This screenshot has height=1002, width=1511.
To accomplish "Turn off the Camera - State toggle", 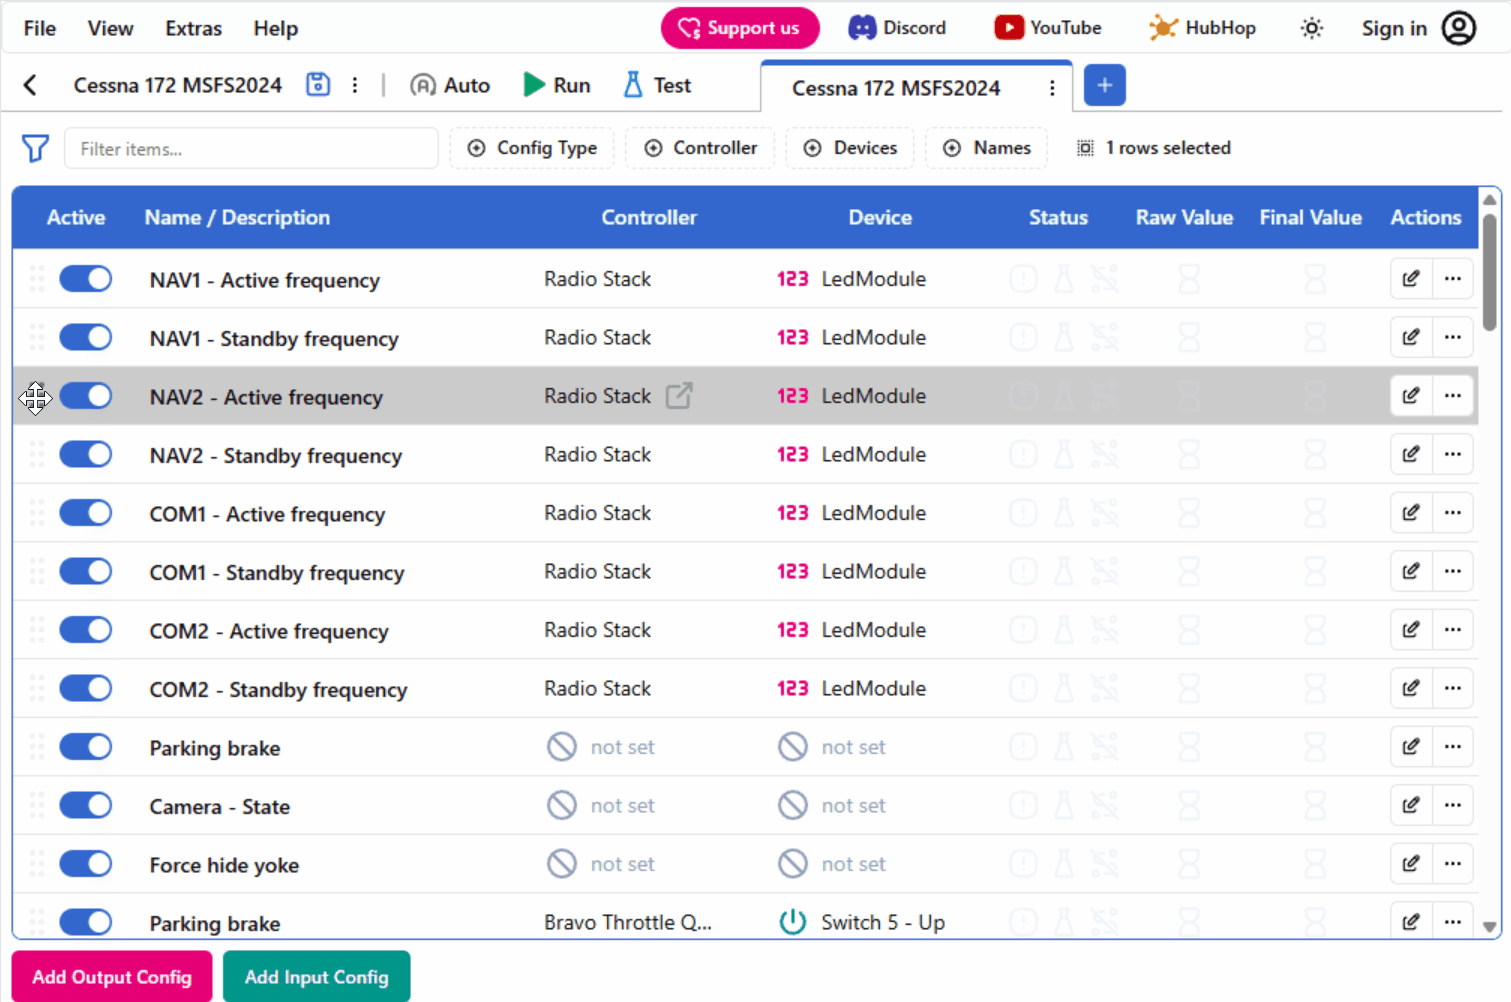I will pyautogui.click(x=85, y=805).
